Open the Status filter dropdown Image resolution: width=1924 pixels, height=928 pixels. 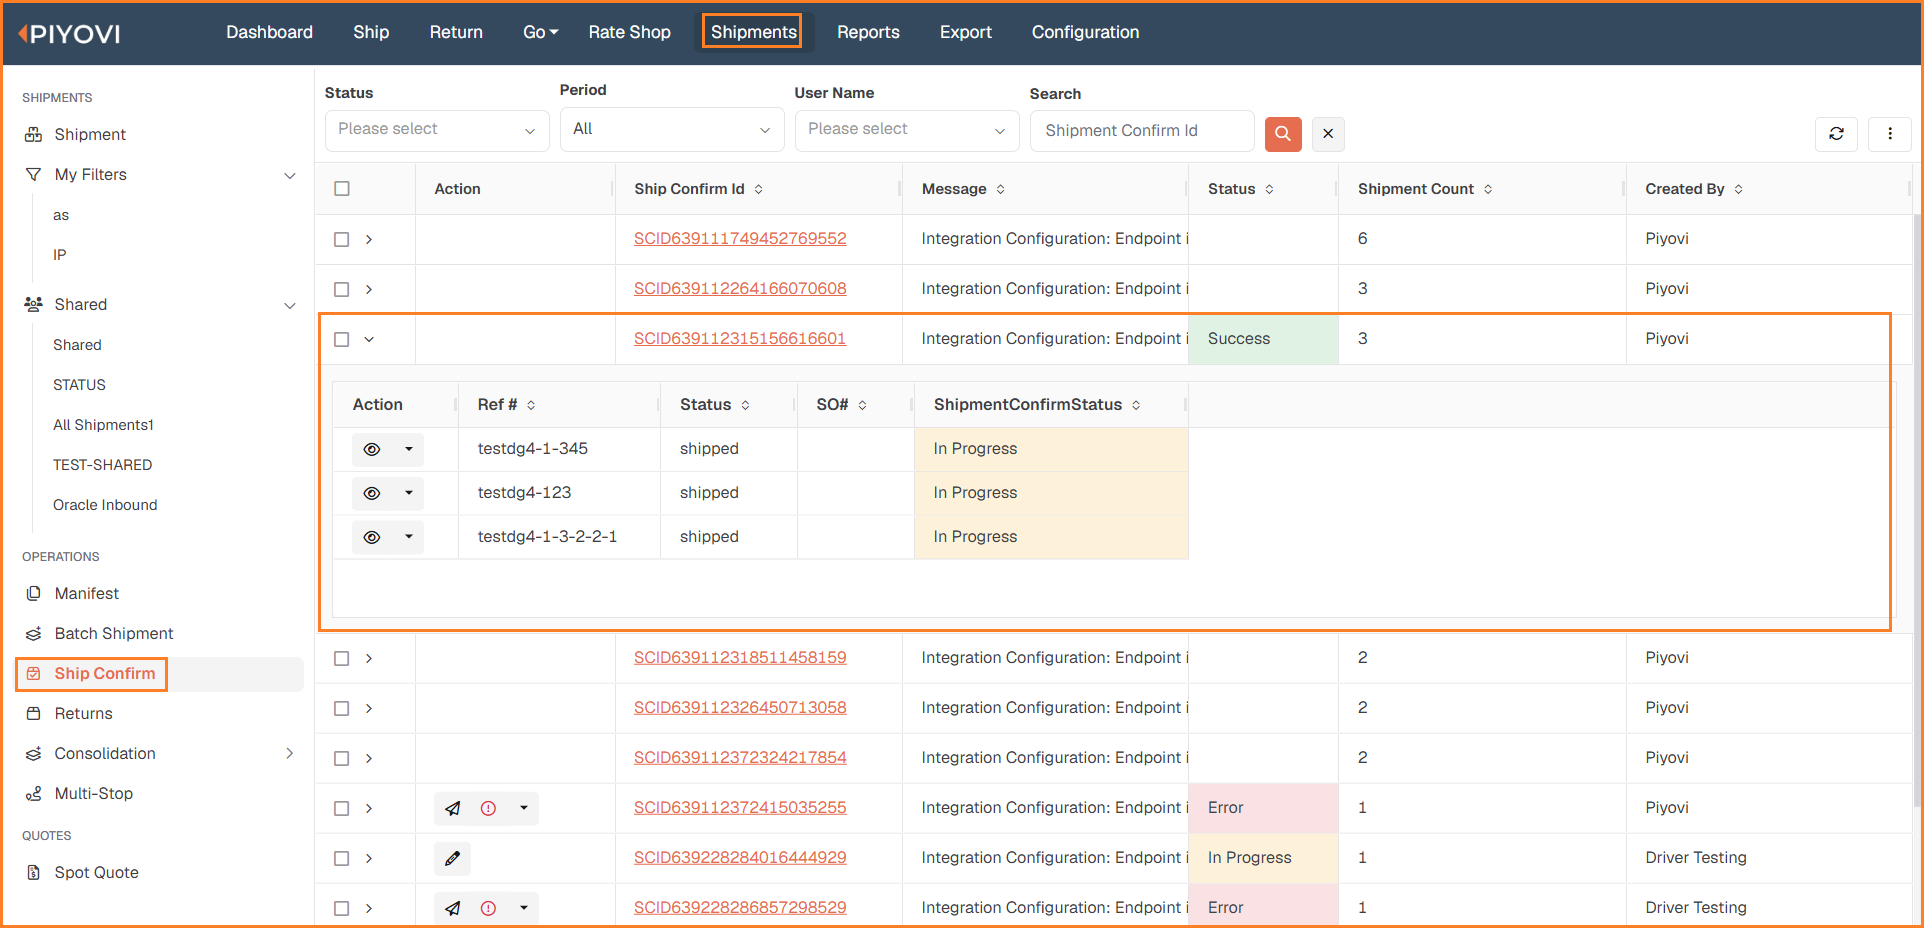(x=437, y=130)
